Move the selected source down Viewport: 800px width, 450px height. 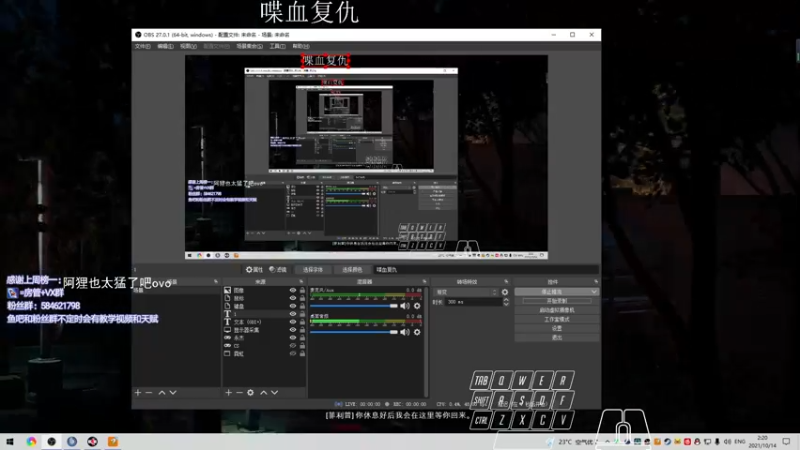pyautogui.click(x=274, y=392)
